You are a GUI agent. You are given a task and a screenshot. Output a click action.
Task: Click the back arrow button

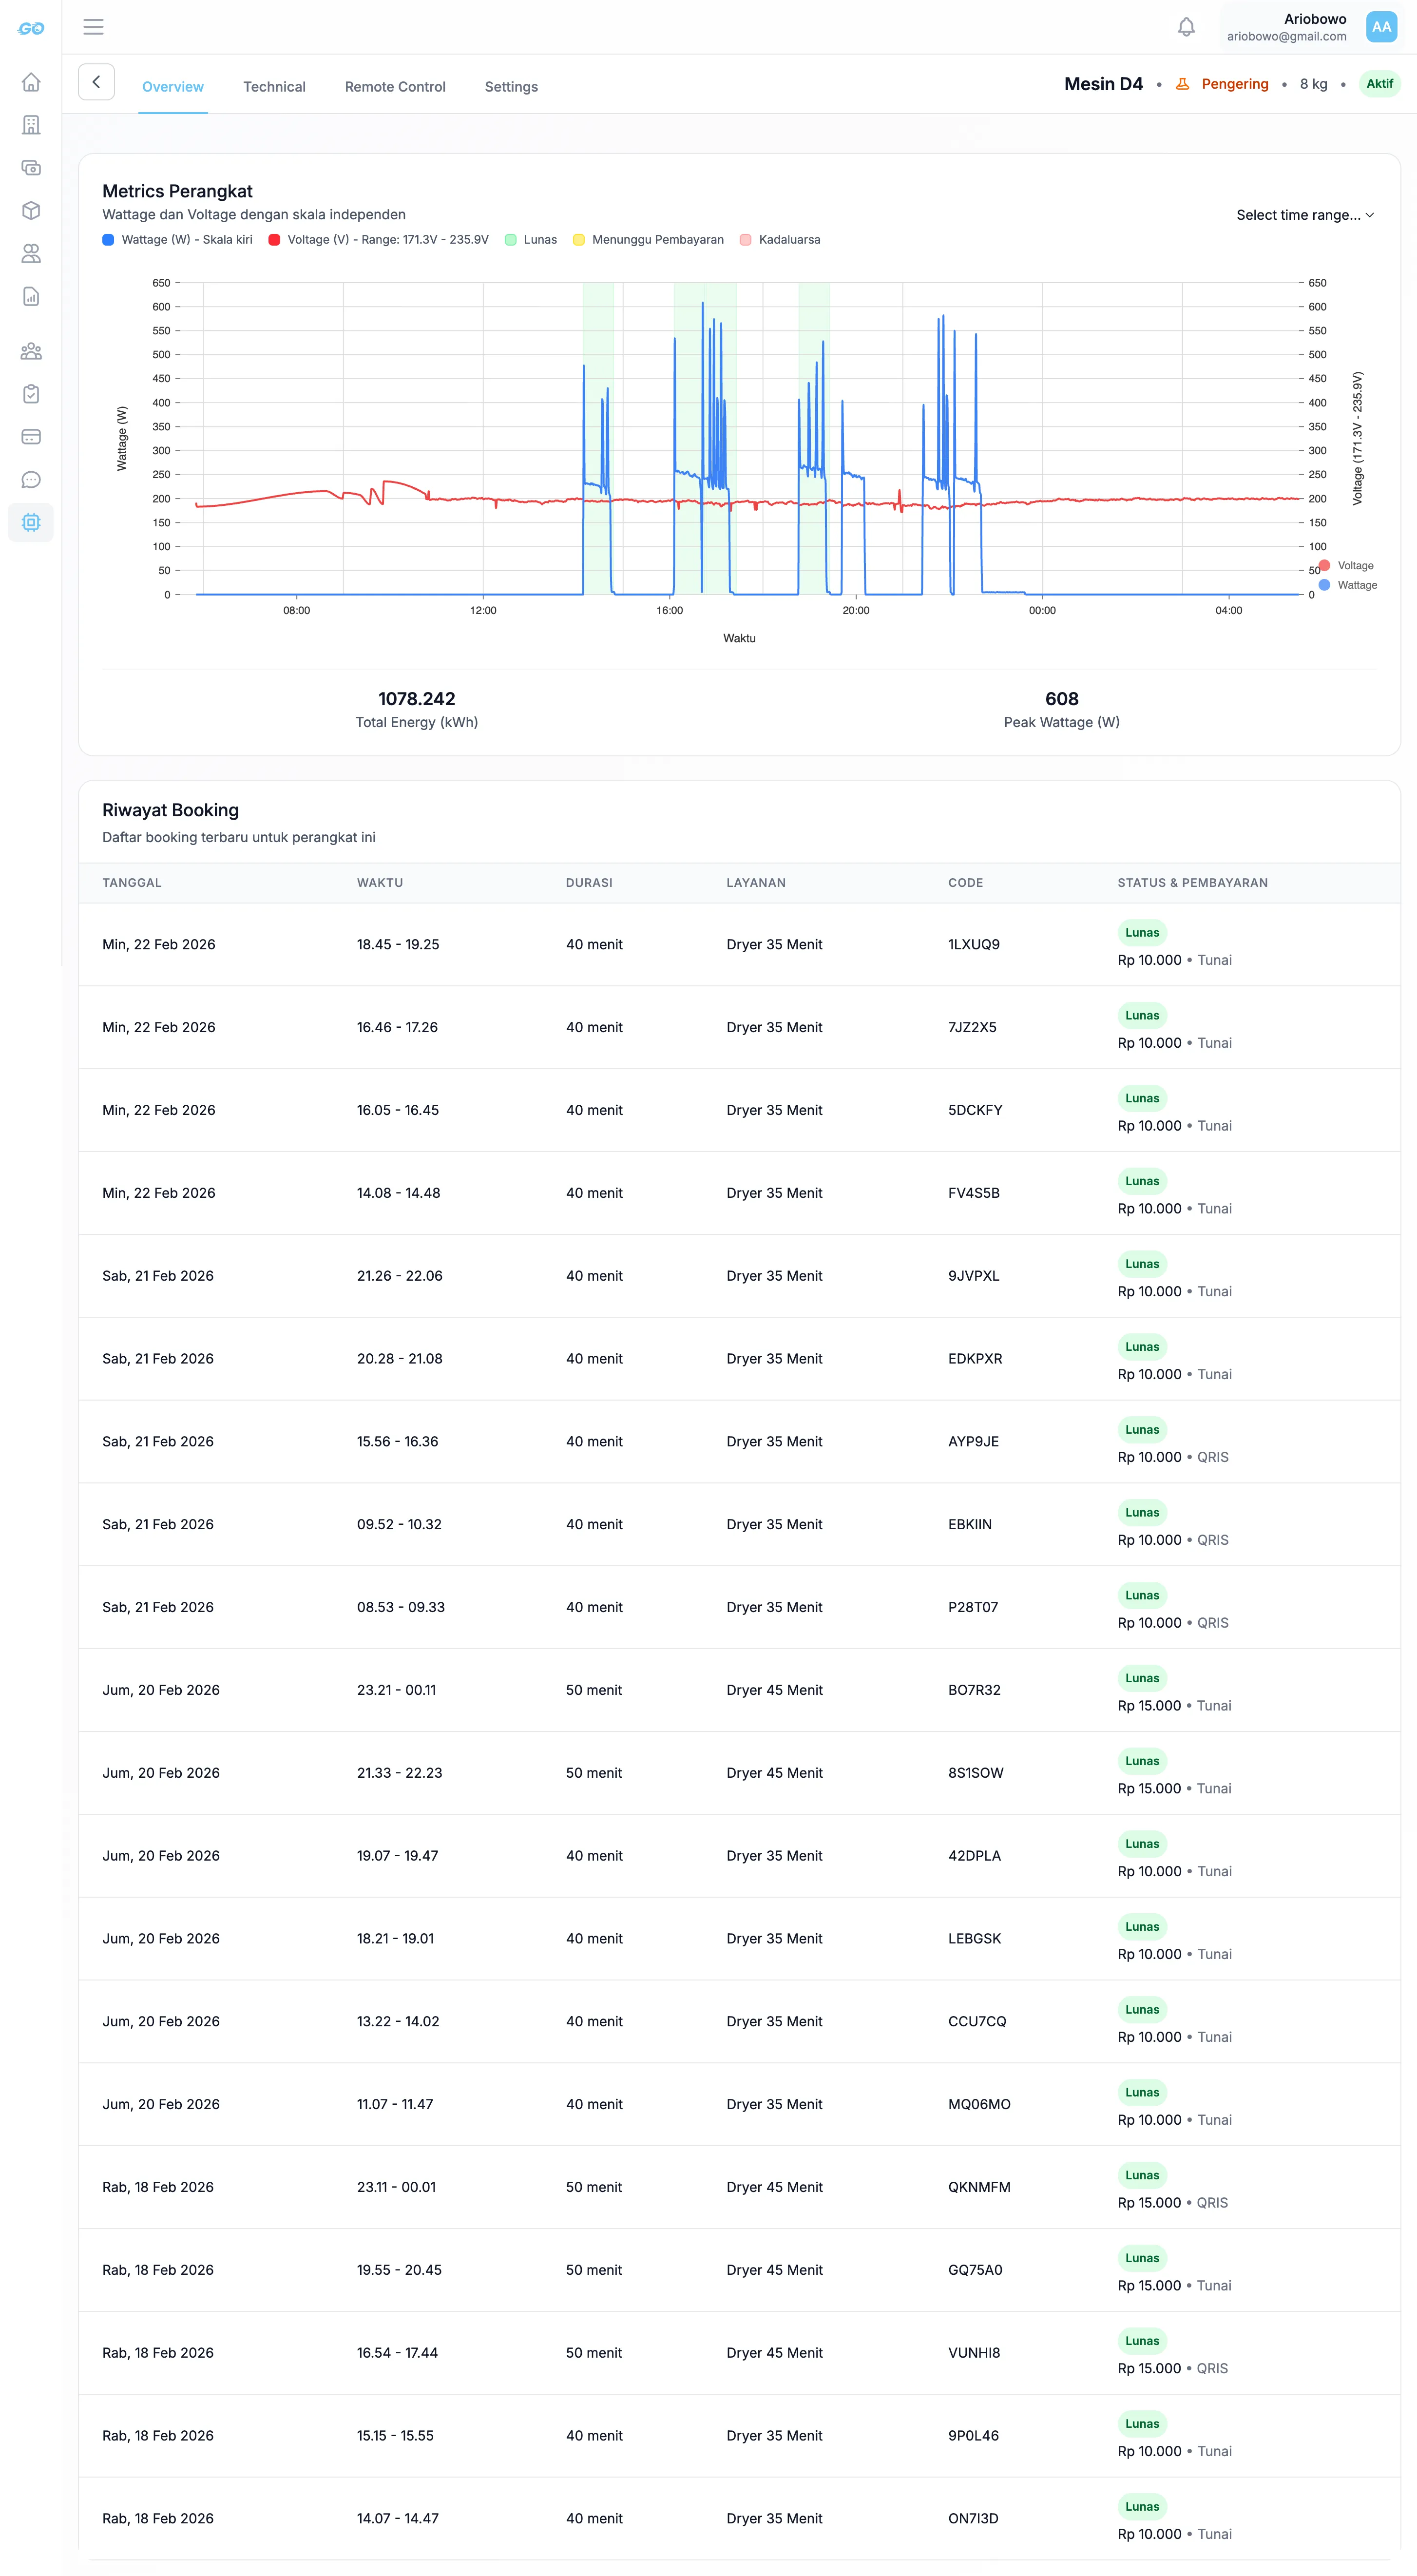click(x=96, y=83)
